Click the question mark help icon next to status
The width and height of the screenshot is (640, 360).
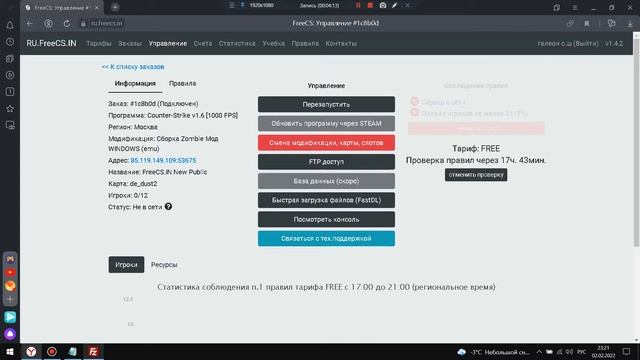[168, 207]
